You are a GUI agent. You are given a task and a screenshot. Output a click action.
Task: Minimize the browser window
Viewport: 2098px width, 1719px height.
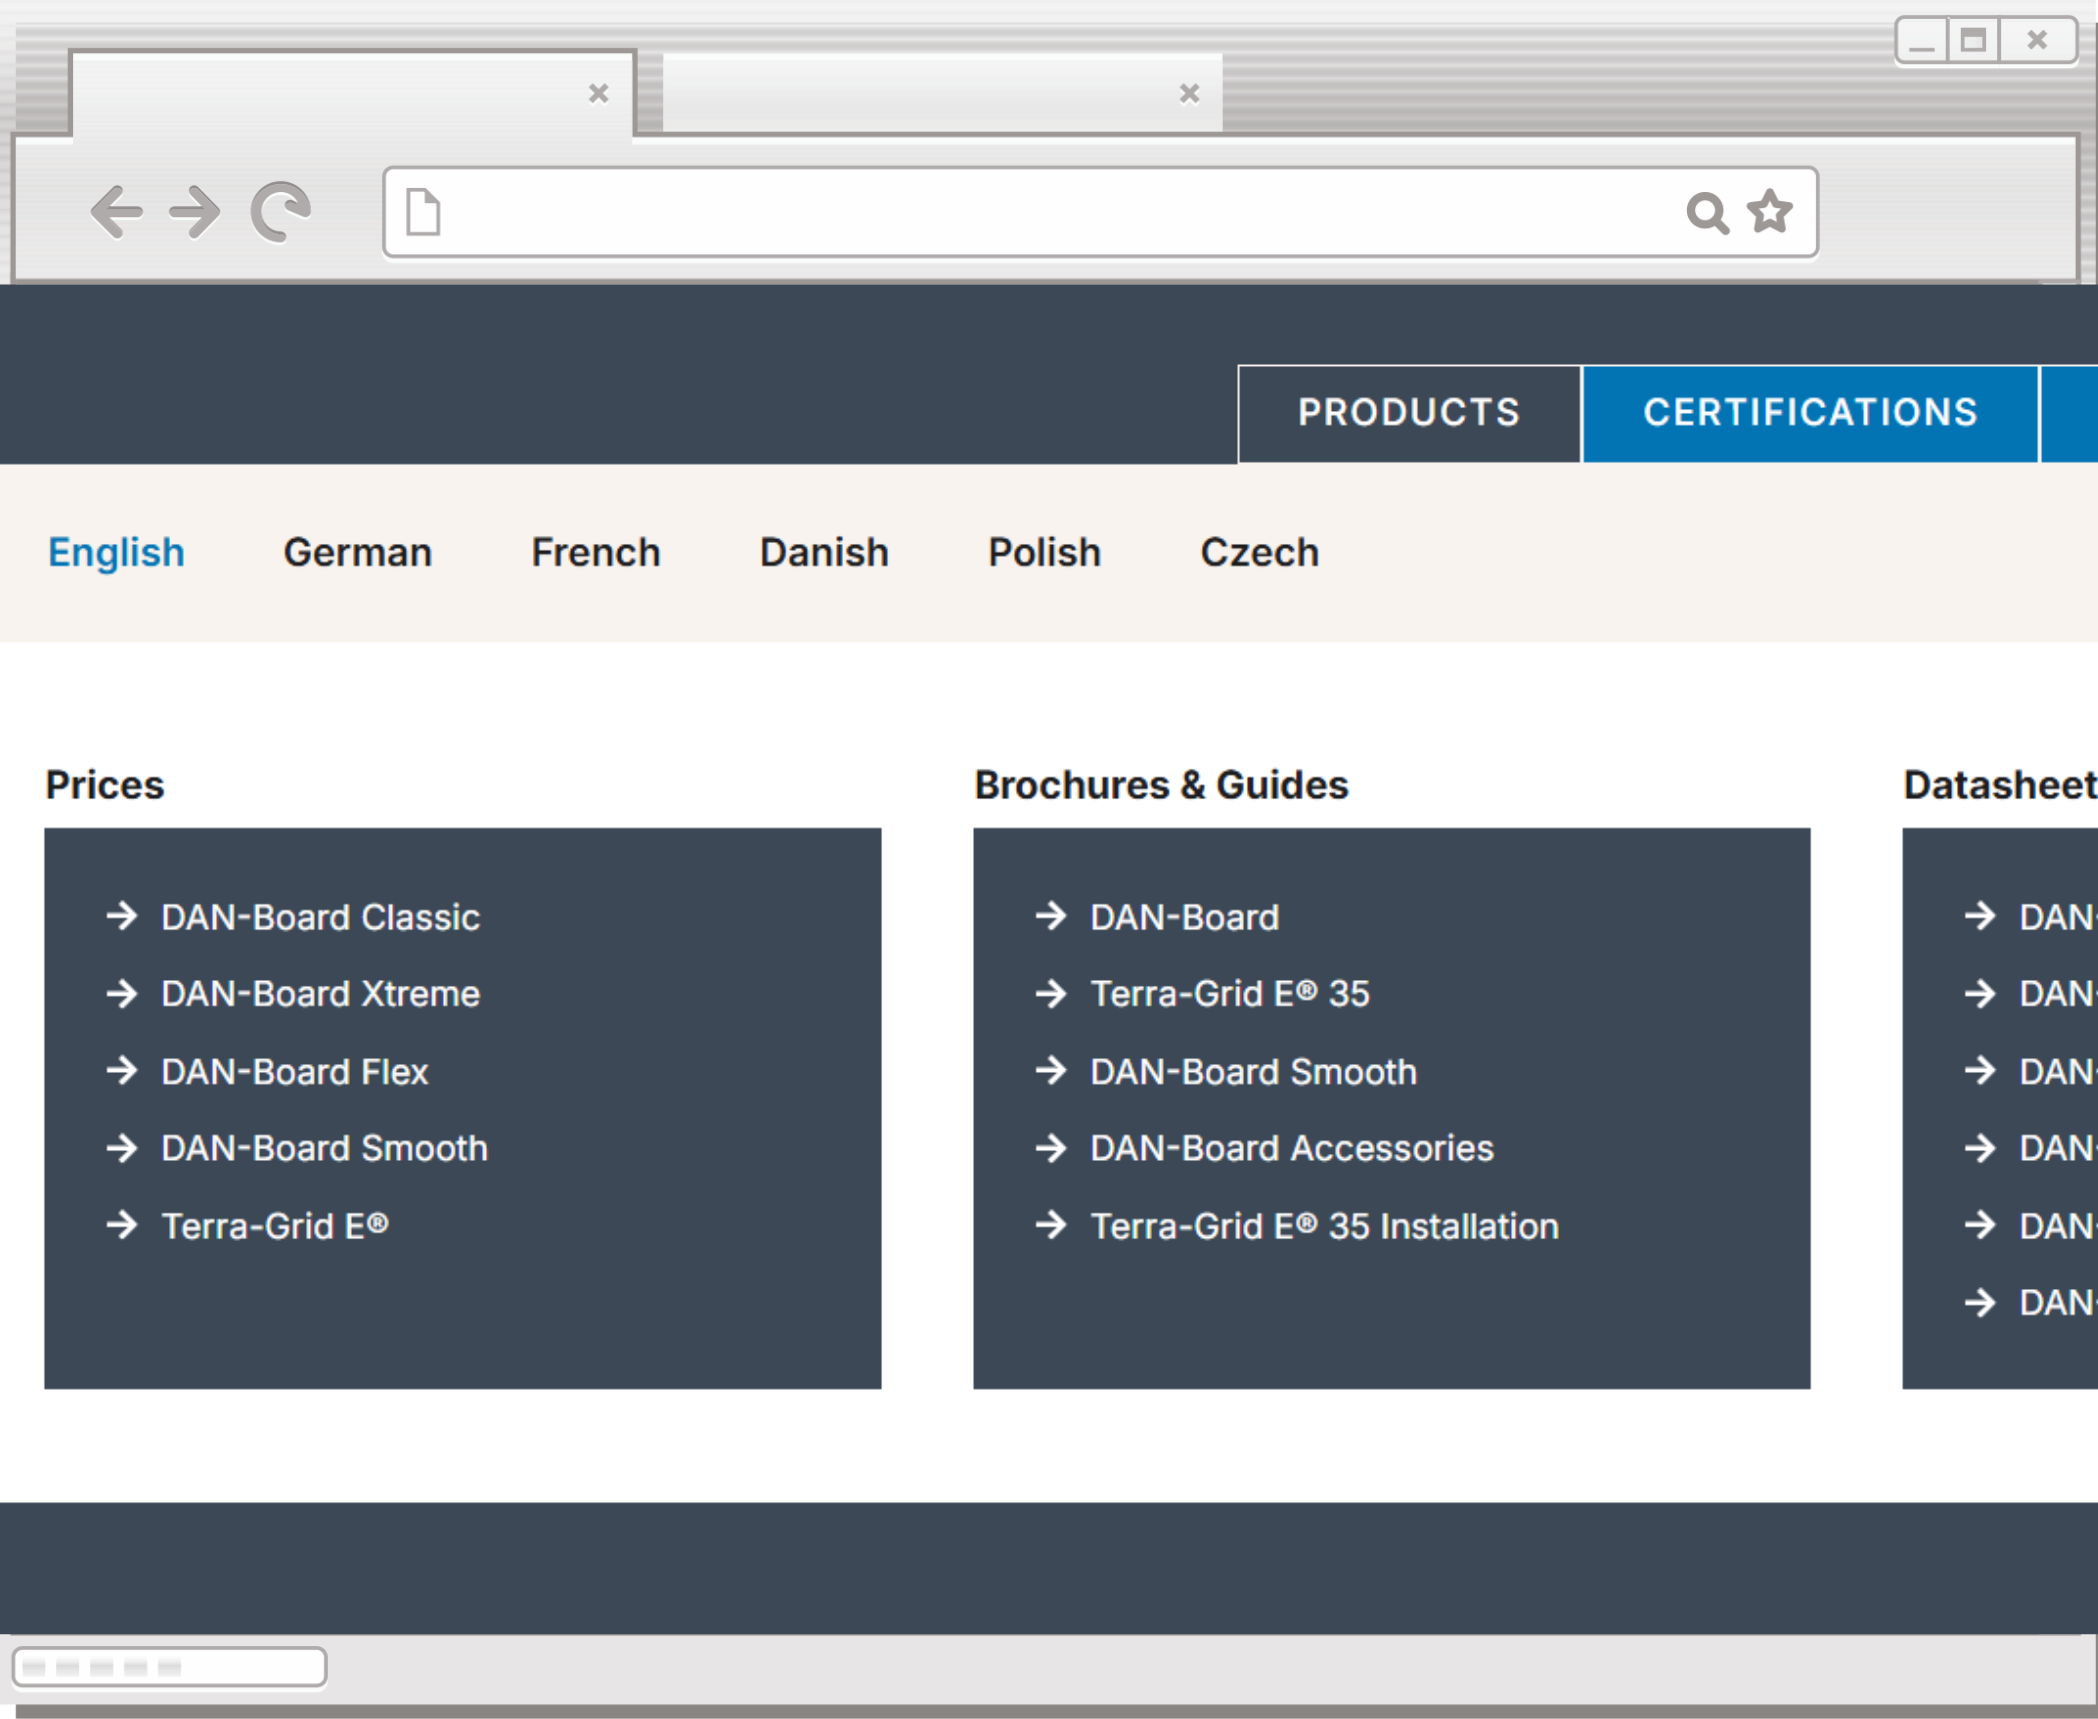[1921, 41]
